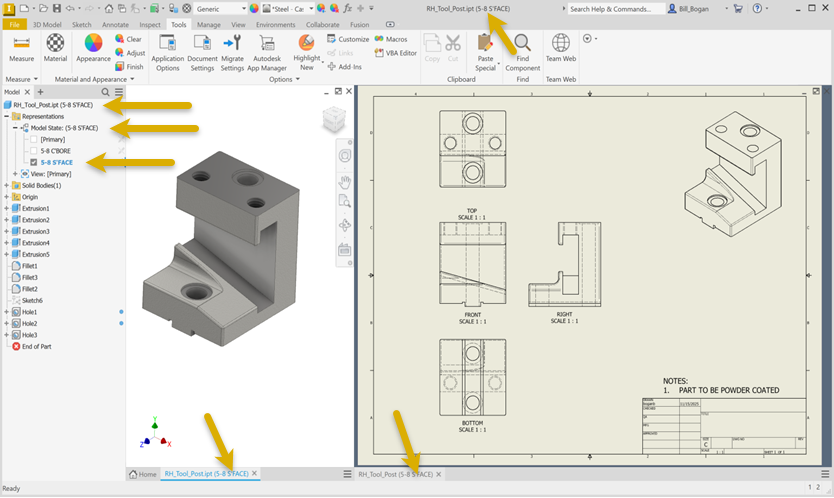The width and height of the screenshot is (834, 498).
Task: Open the Finish command
Action: (x=129, y=67)
